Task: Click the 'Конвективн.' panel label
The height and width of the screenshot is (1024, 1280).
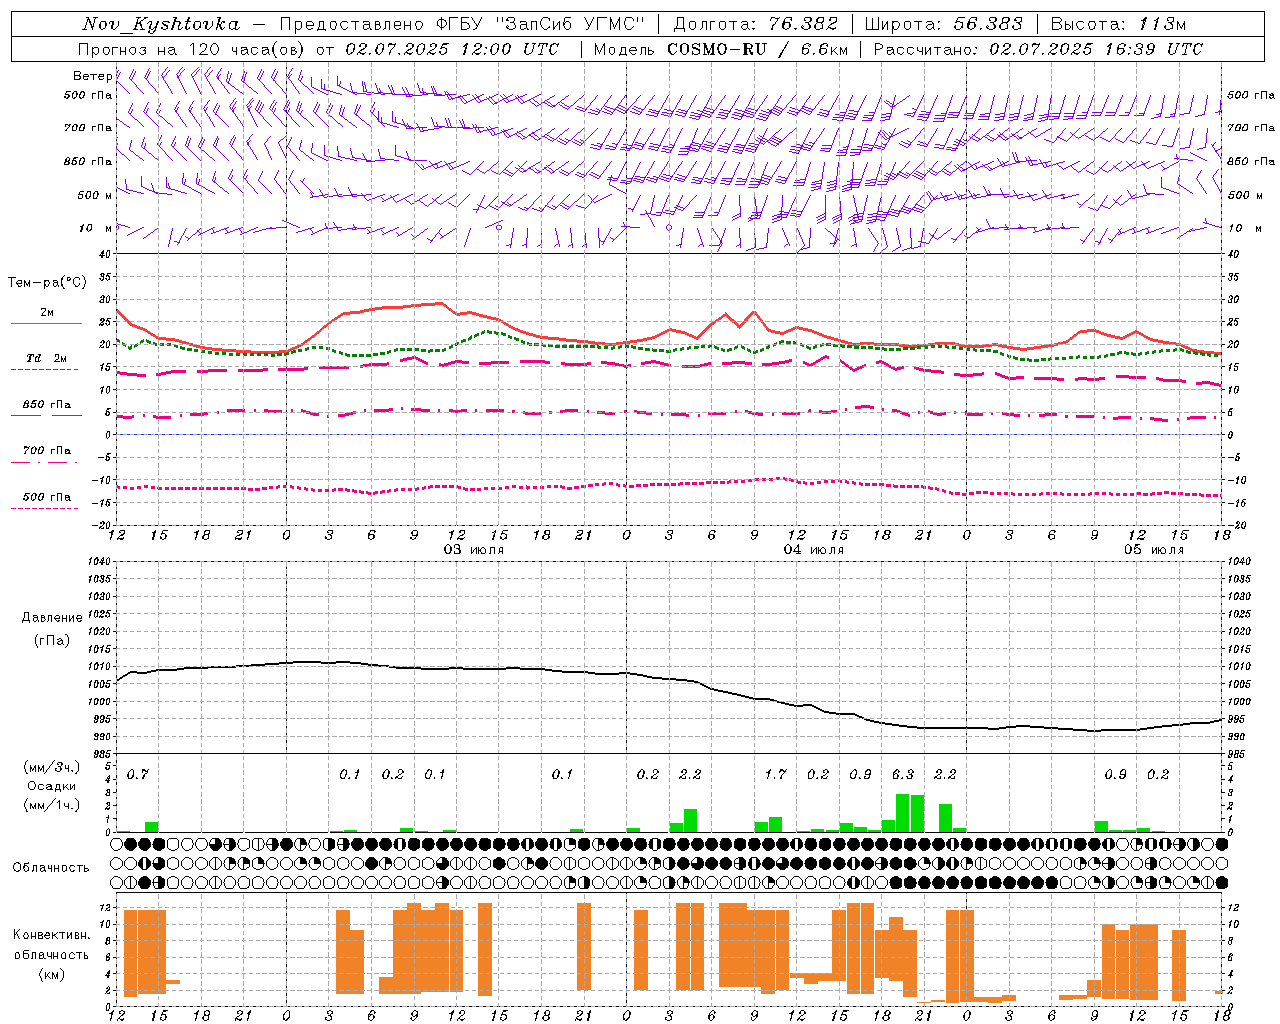Action: point(51,935)
